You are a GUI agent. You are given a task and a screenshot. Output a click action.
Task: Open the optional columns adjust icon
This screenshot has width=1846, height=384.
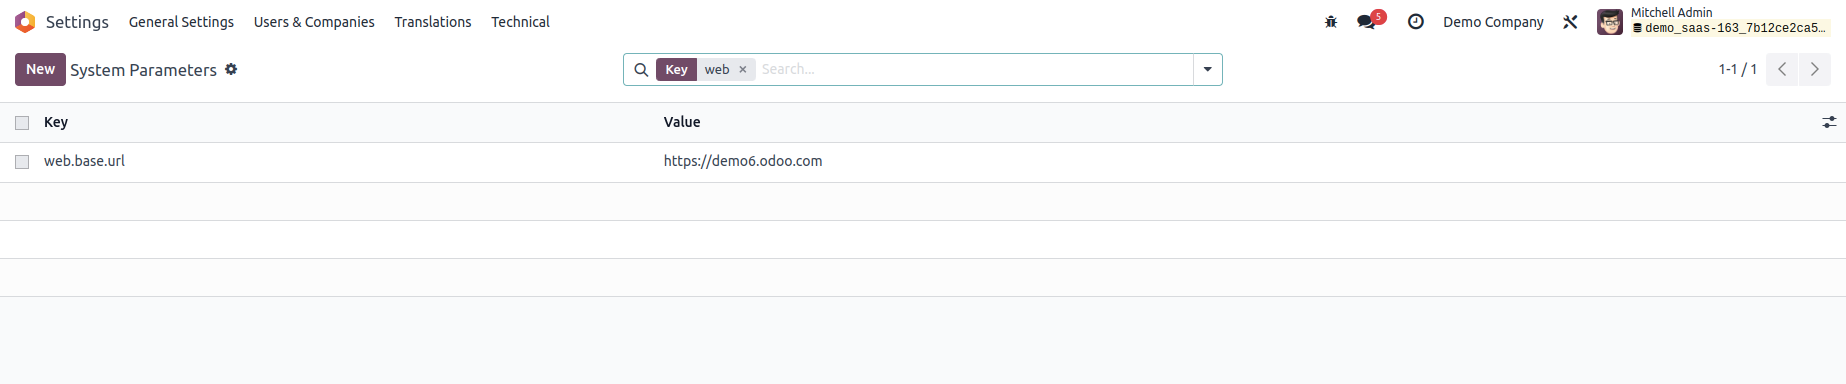pyautogui.click(x=1829, y=122)
